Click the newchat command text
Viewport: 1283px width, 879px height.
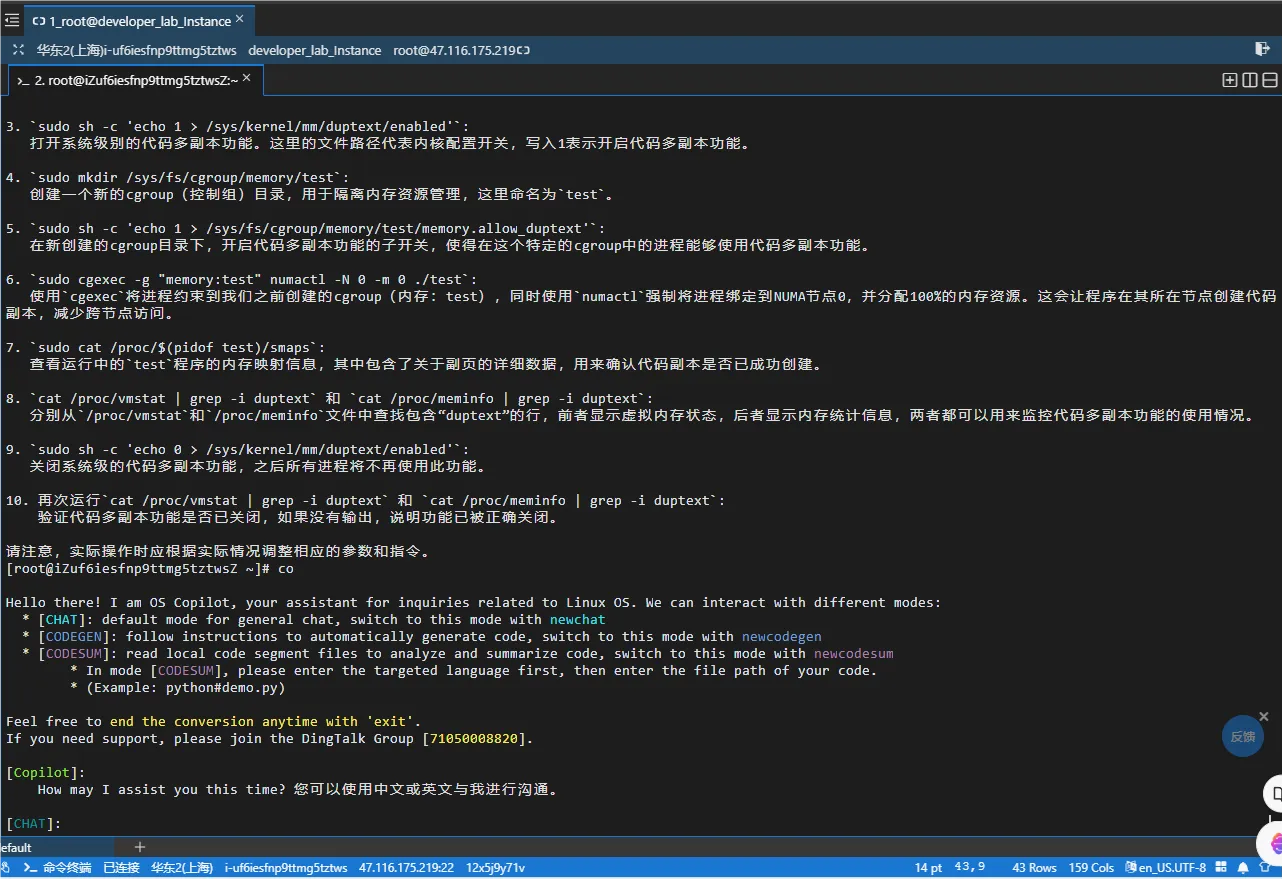[577, 620]
